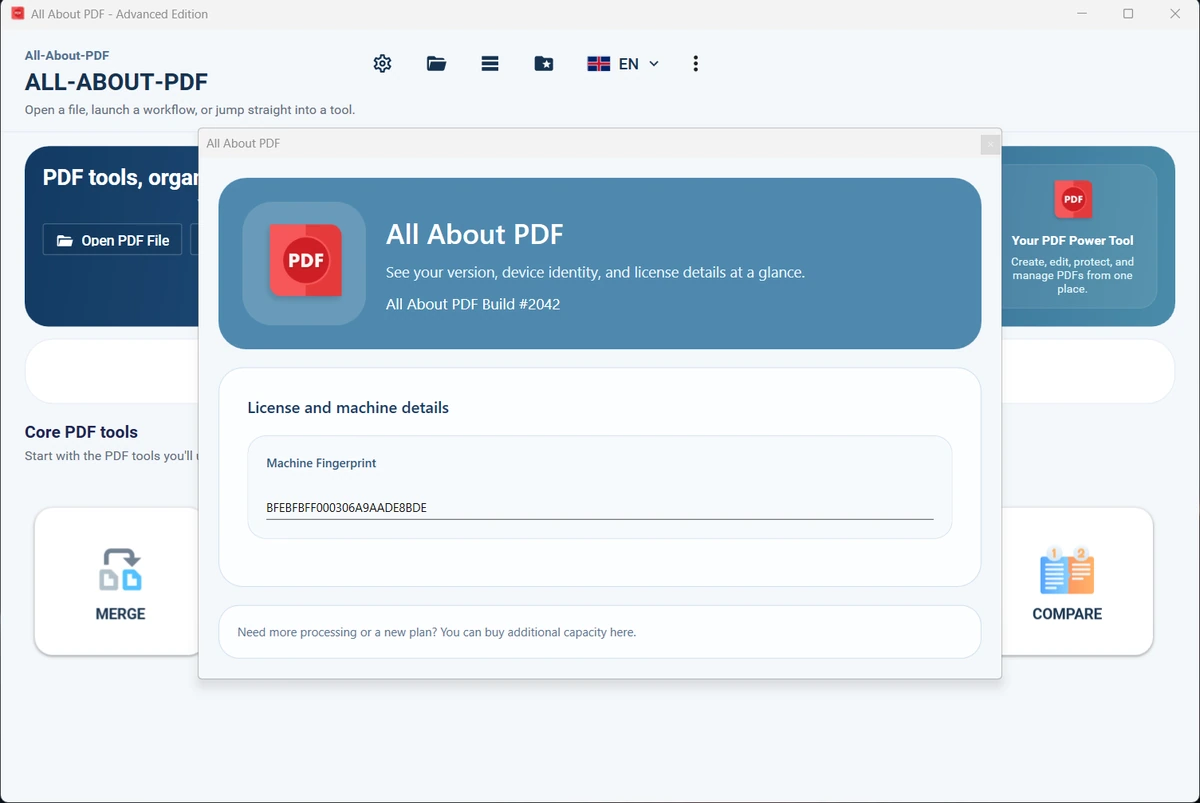Click the buy additional capacity link text
Viewport: 1200px width, 803px height.
click(x=436, y=632)
